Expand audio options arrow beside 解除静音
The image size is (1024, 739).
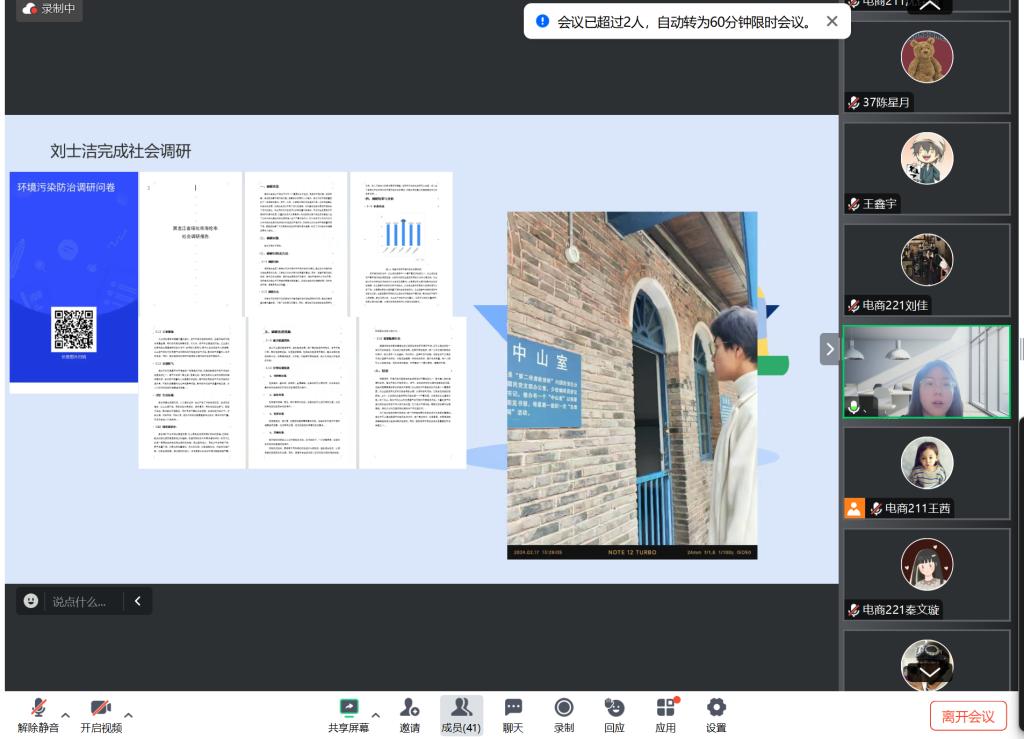click(x=66, y=715)
